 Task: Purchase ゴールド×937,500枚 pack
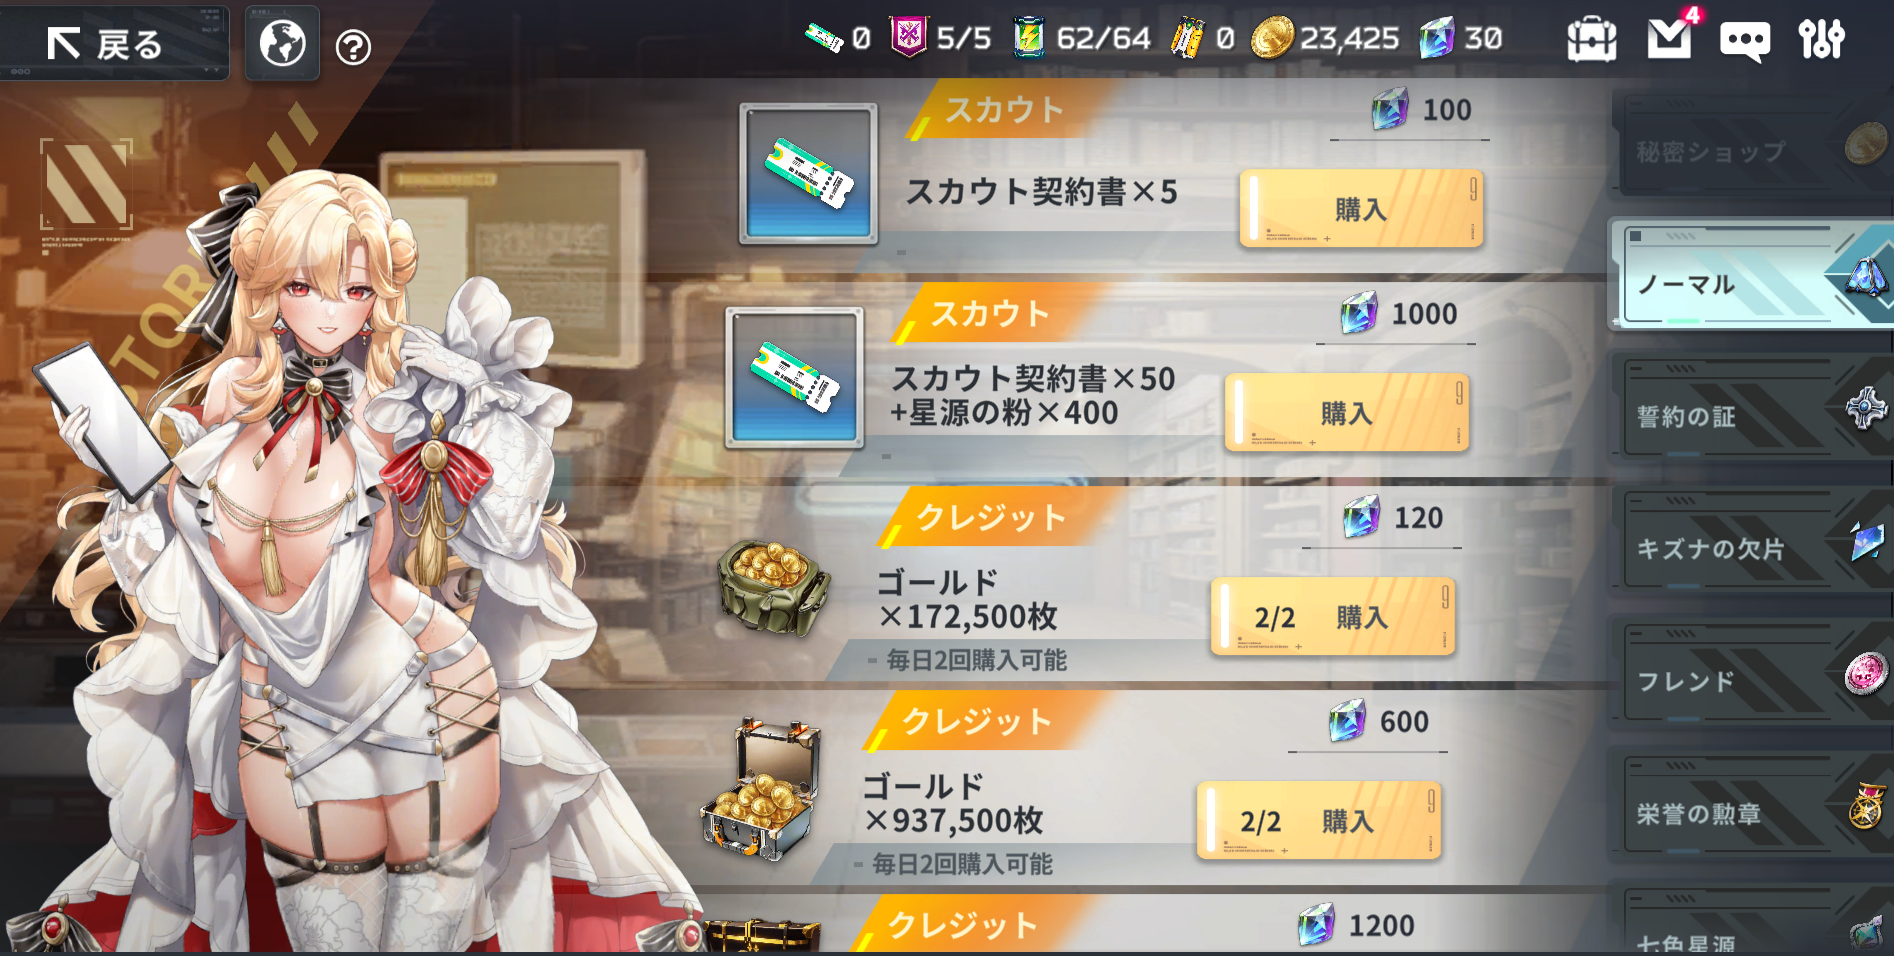1318,820
